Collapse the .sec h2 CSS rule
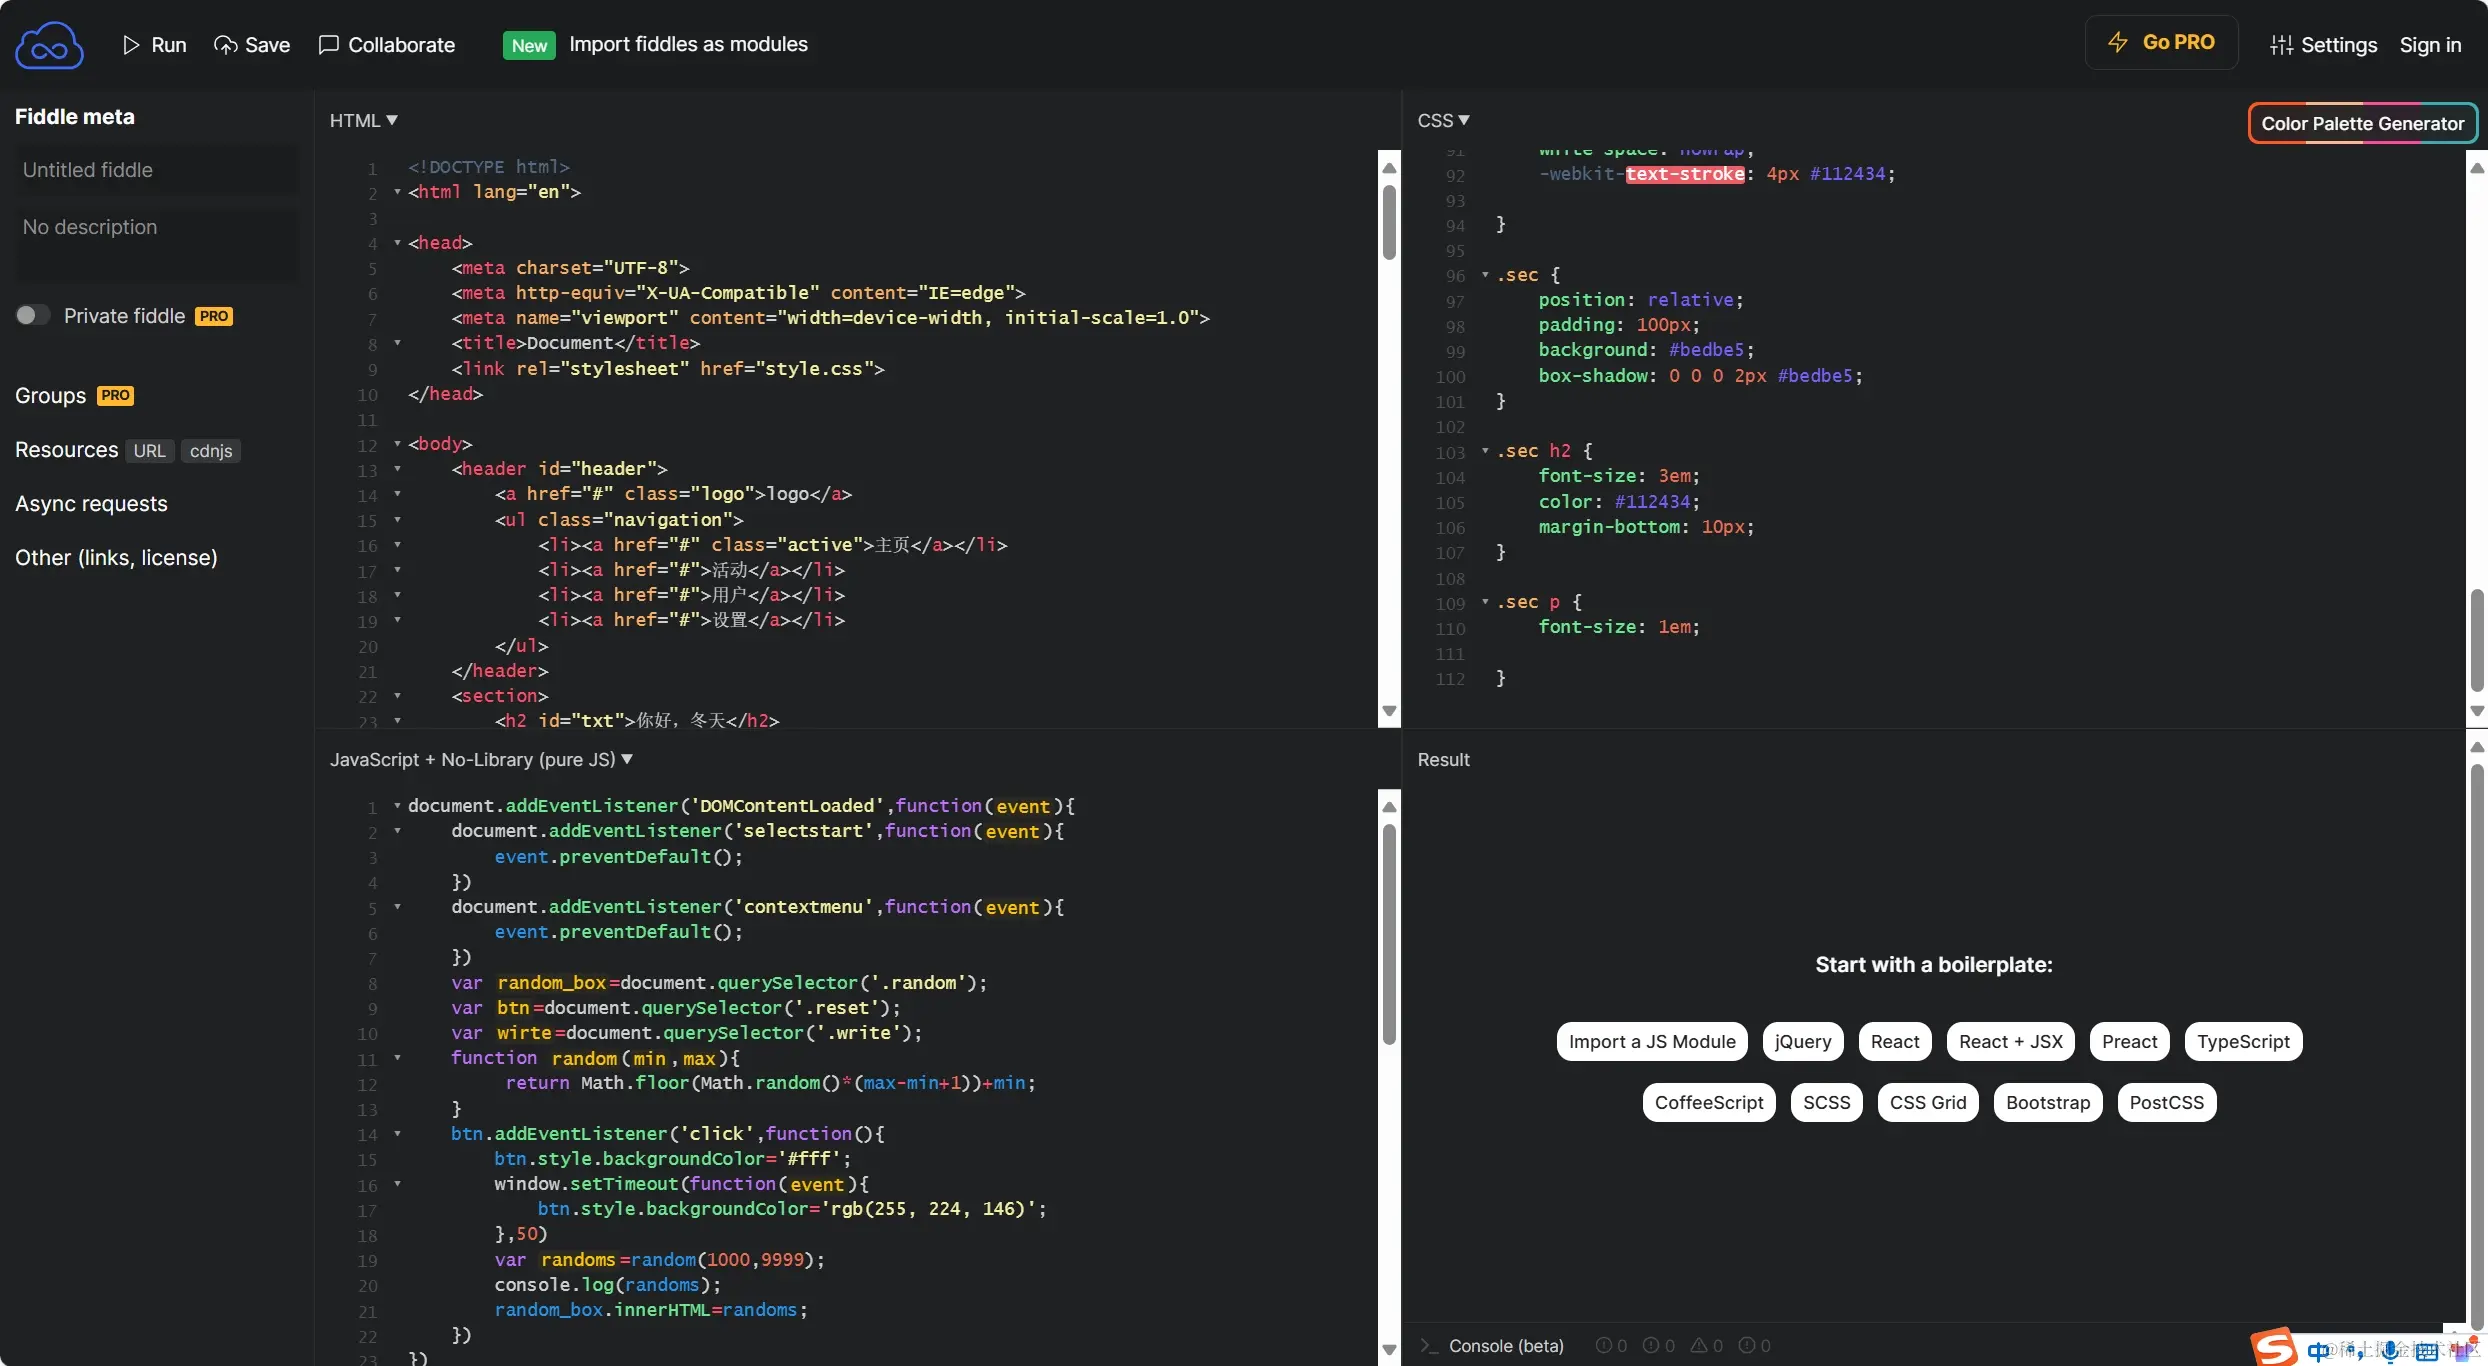This screenshot has width=2488, height=1366. tap(1485, 451)
